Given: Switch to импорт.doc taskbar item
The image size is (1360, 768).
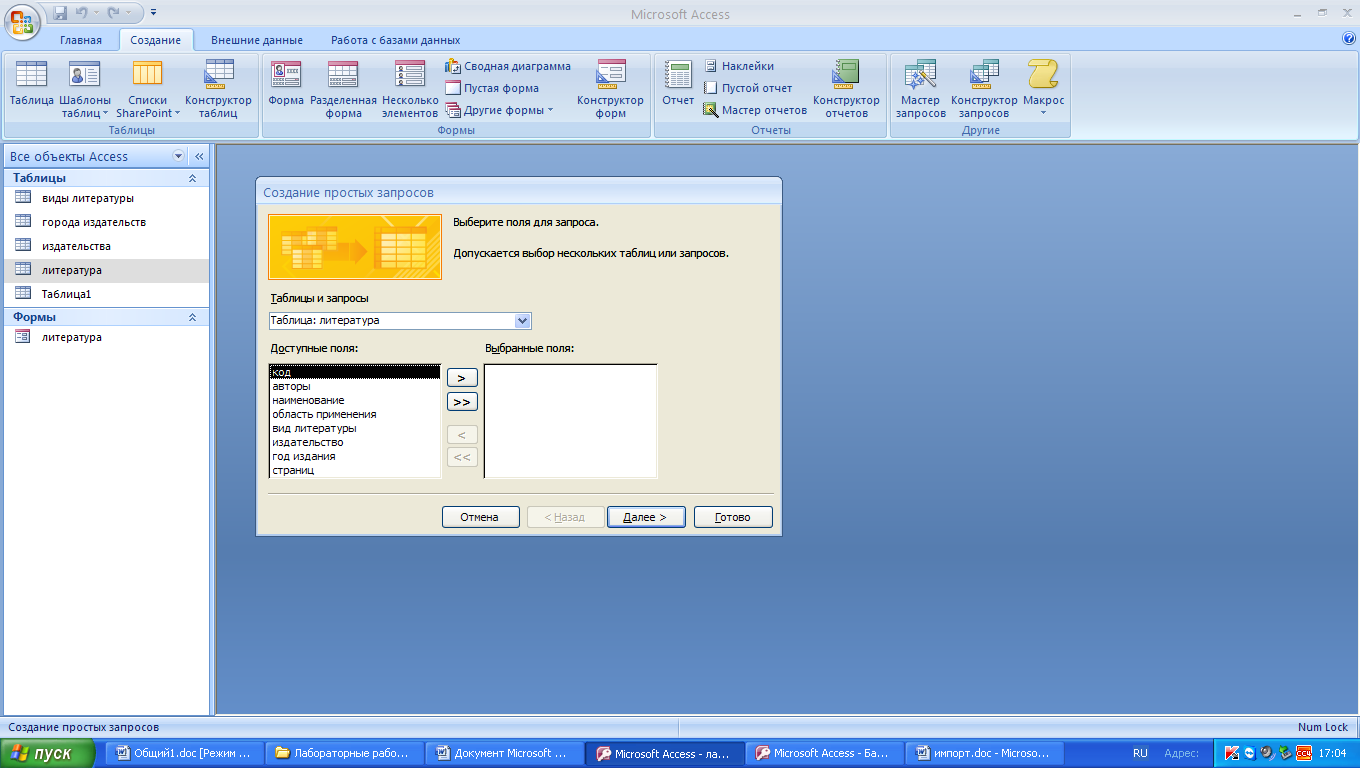Looking at the screenshot, I should pyautogui.click(x=984, y=754).
